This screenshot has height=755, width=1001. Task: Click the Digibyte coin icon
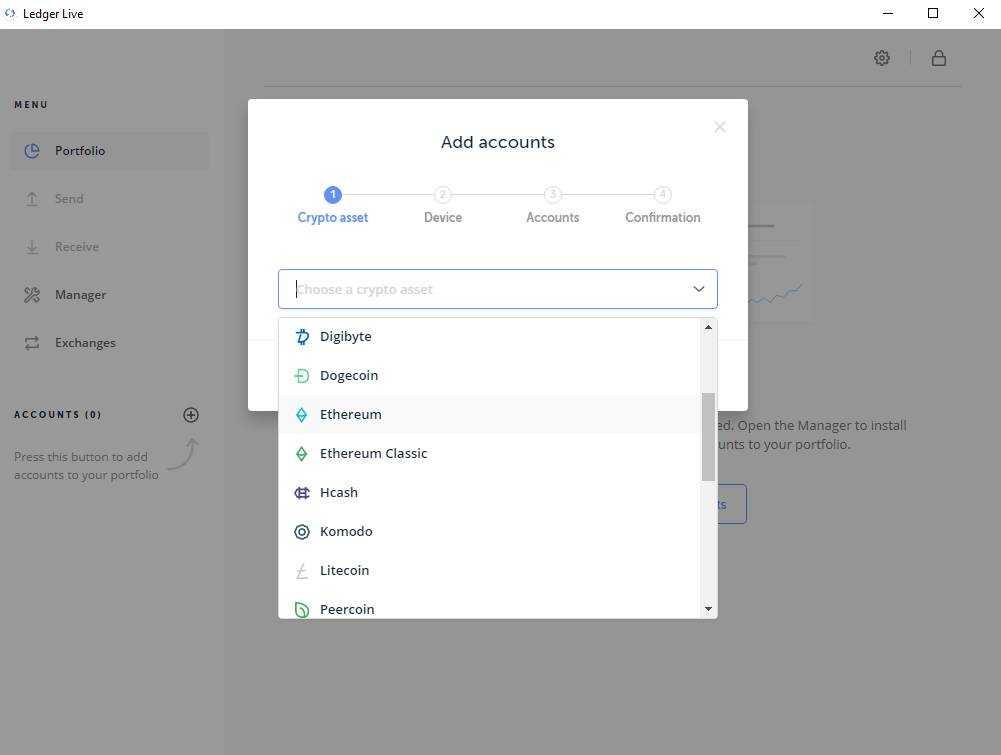[302, 336]
